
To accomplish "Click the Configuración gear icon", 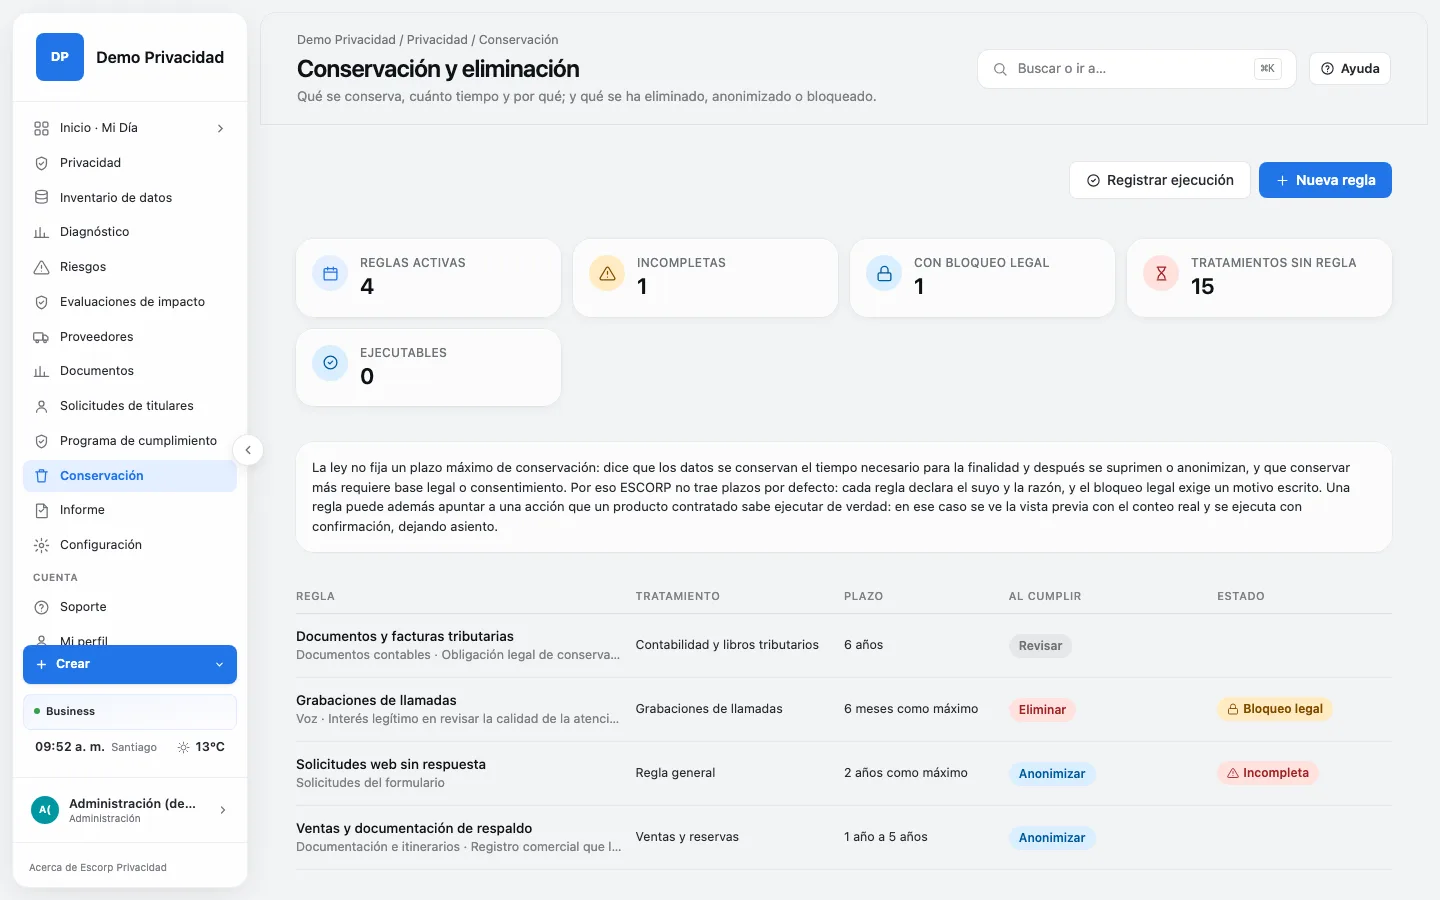I will tap(41, 545).
